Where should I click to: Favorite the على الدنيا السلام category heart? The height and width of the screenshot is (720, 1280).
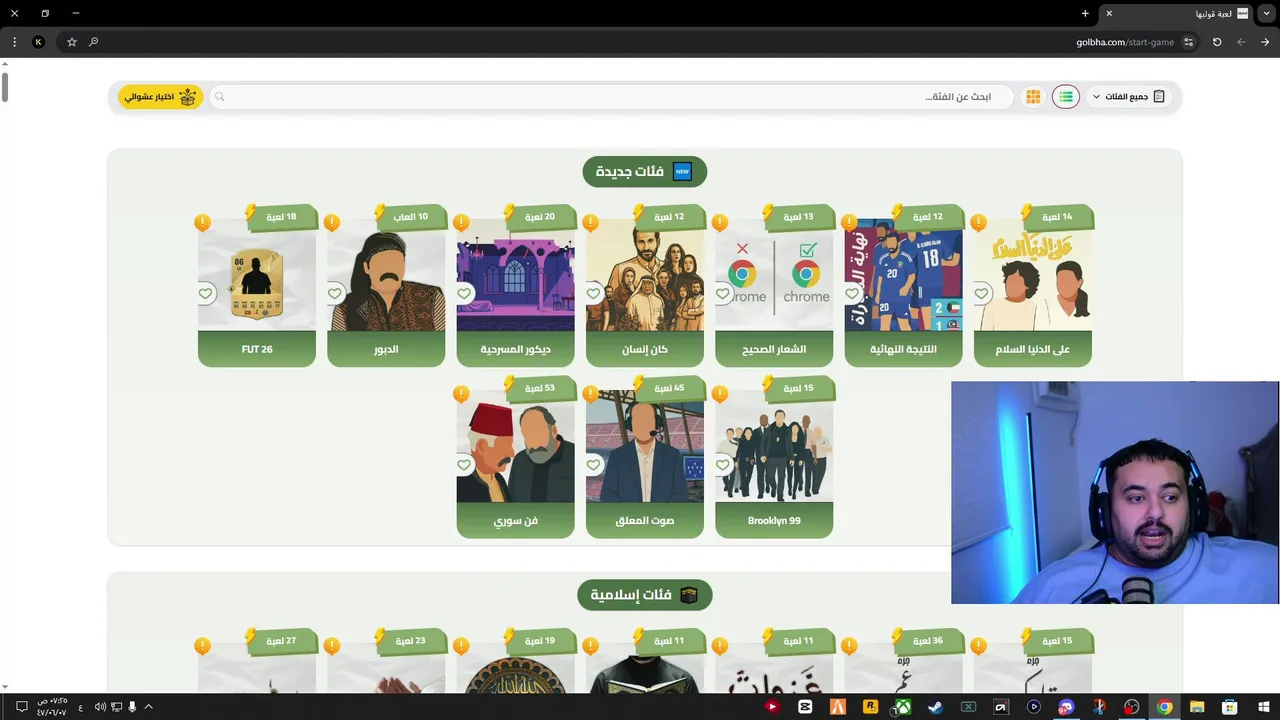tap(981, 293)
